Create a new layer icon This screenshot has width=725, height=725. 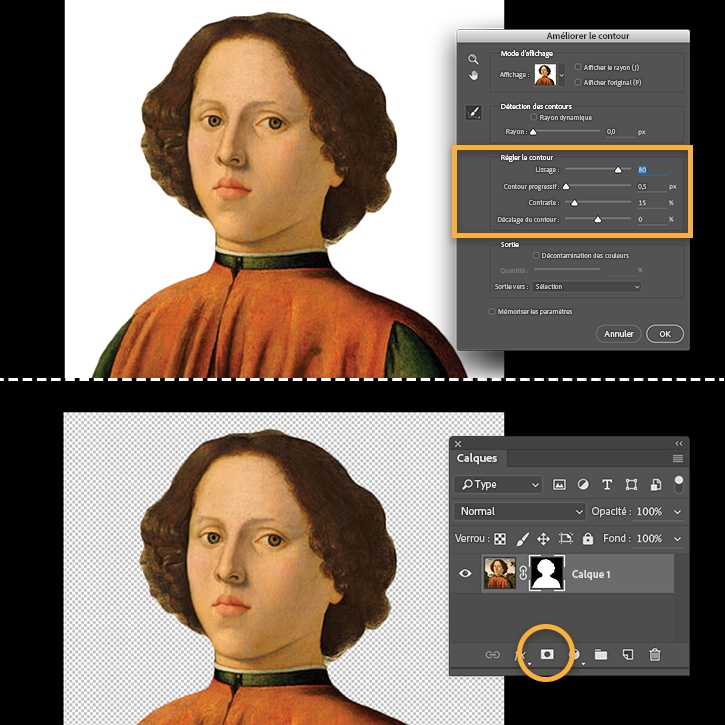[x=628, y=655]
